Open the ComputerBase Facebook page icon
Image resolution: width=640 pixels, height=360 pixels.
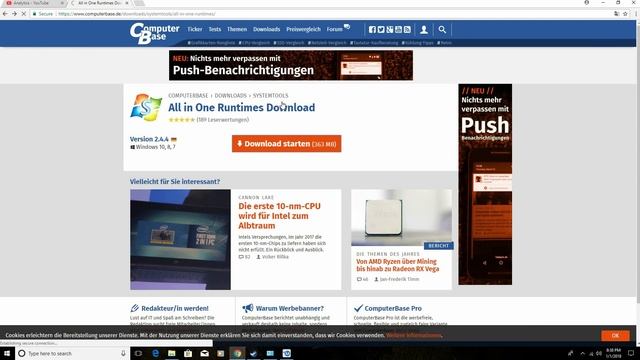(x=372, y=29)
